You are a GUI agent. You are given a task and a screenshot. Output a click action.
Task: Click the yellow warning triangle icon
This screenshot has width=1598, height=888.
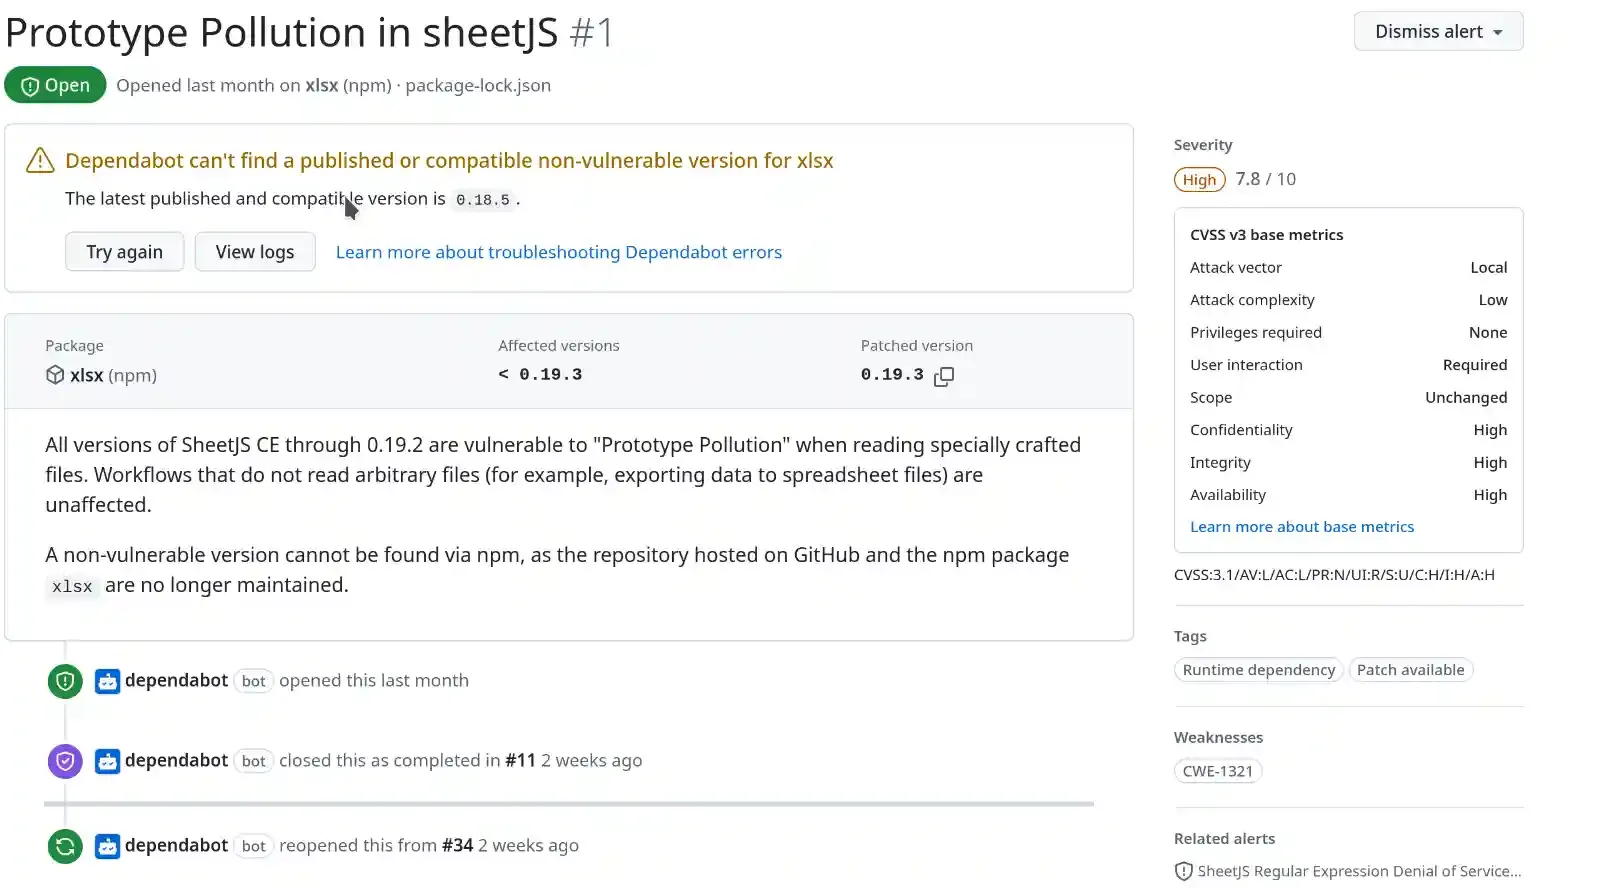click(x=40, y=160)
